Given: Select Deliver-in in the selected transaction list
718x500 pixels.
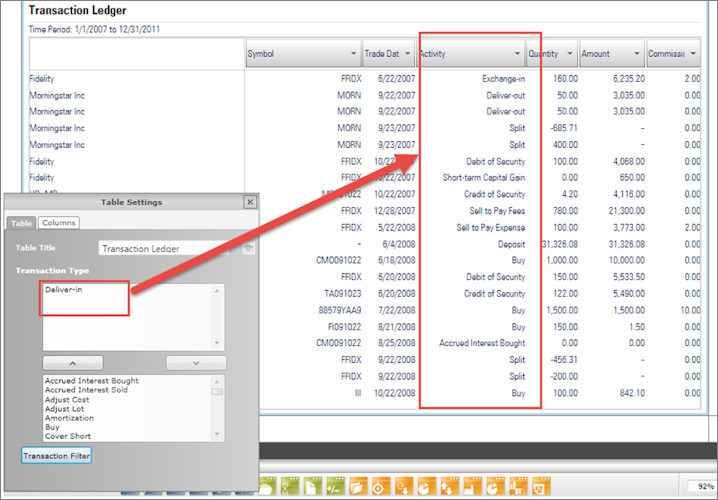Looking at the screenshot, I should pyautogui.click(x=64, y=290).
